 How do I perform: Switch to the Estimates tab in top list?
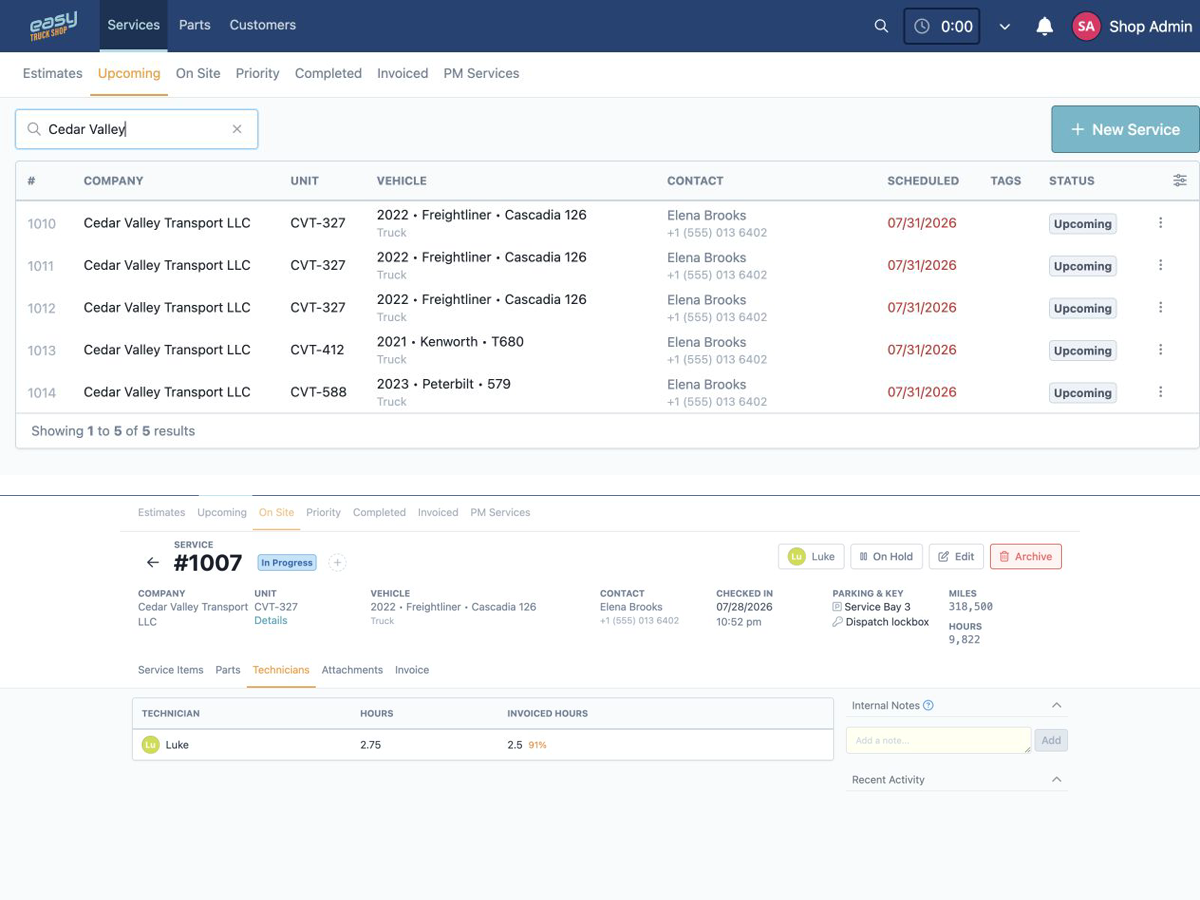click(52, 73)
